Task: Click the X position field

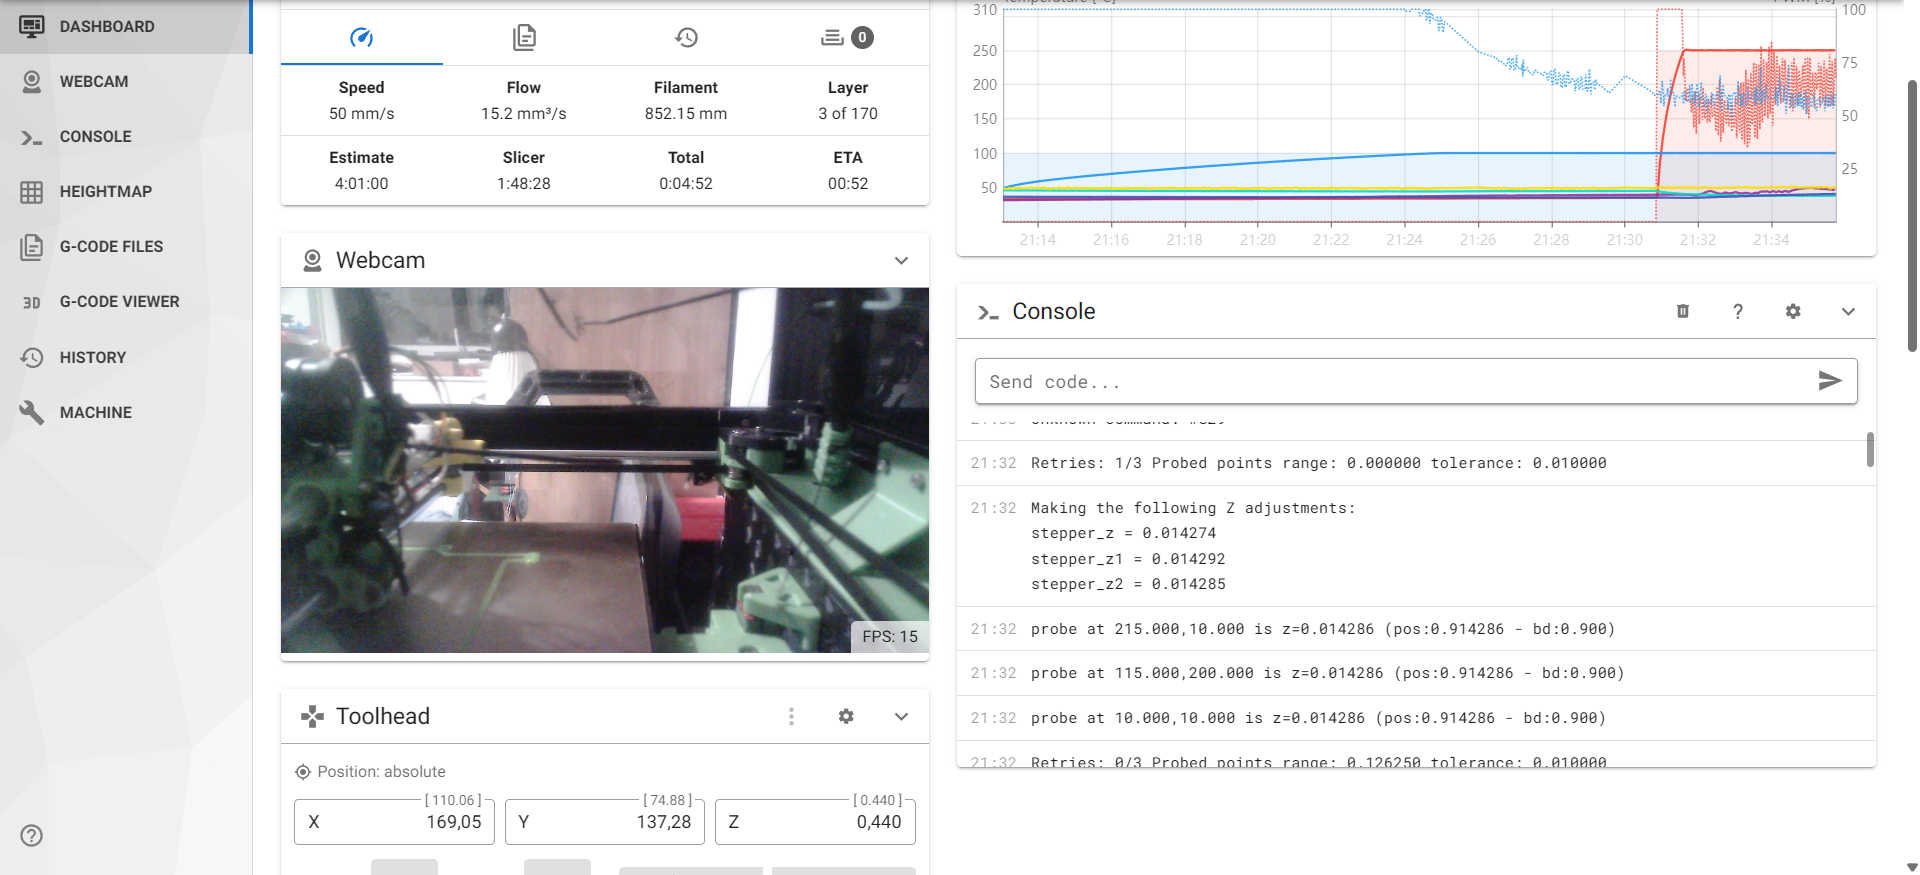Action: tap(394, 821)
